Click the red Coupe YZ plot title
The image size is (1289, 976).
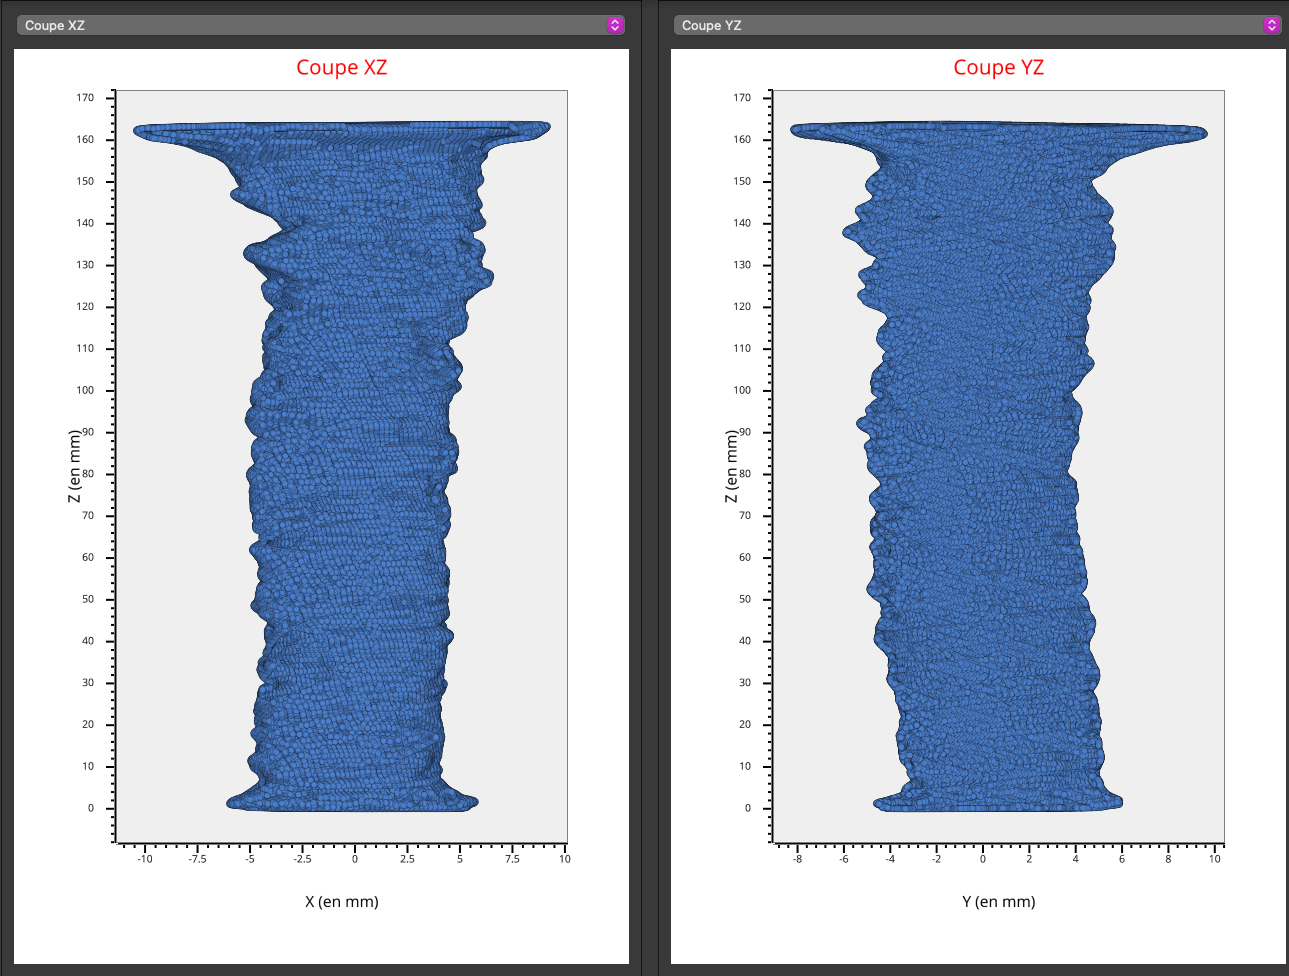click(998, 67)
